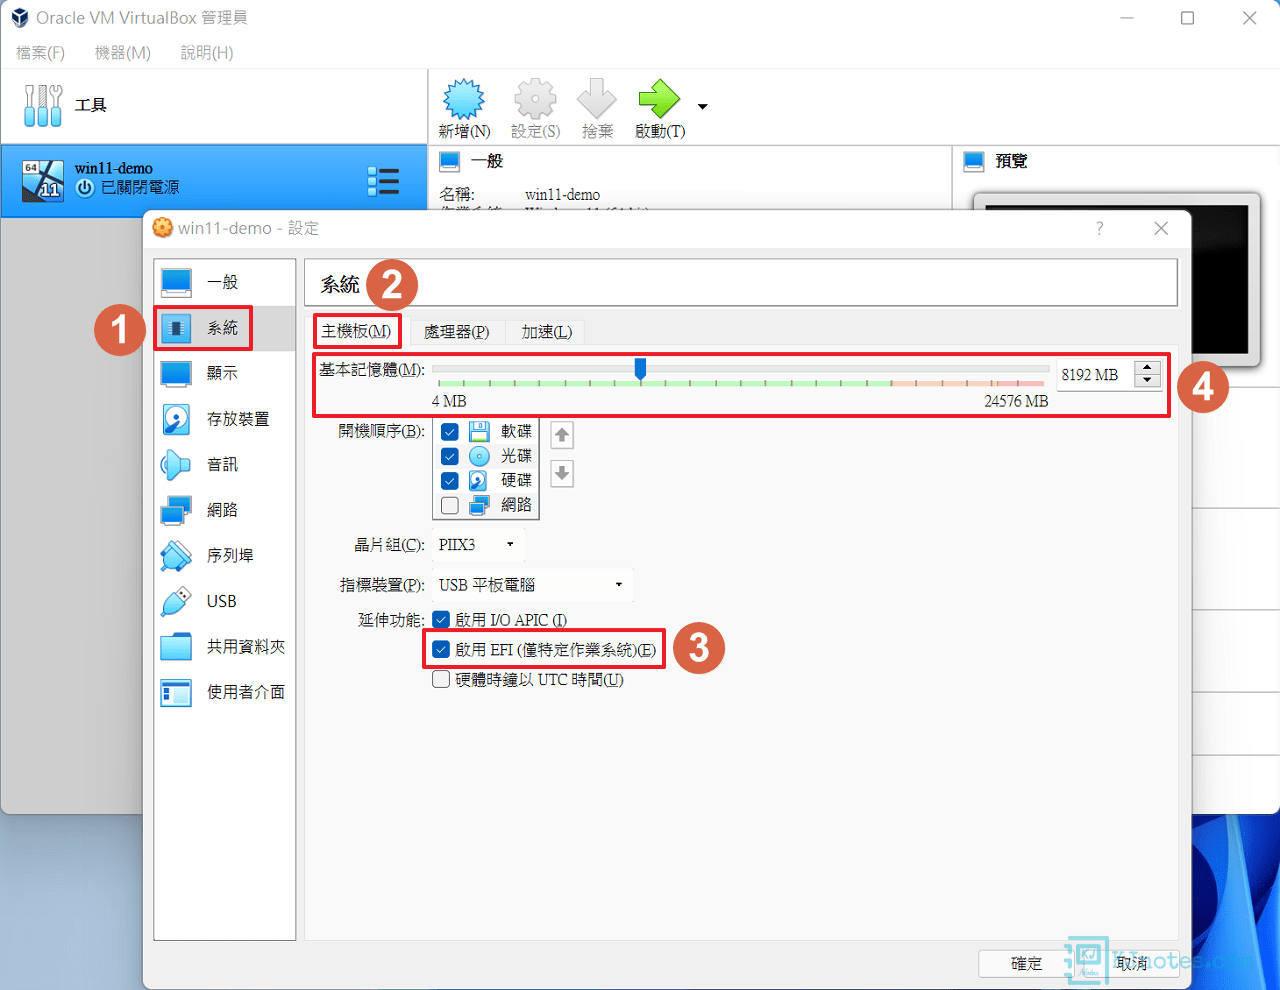The image size is (1280, 990).
Task: Open the 使用者介面 user interface category
Action: click(224, 692)
